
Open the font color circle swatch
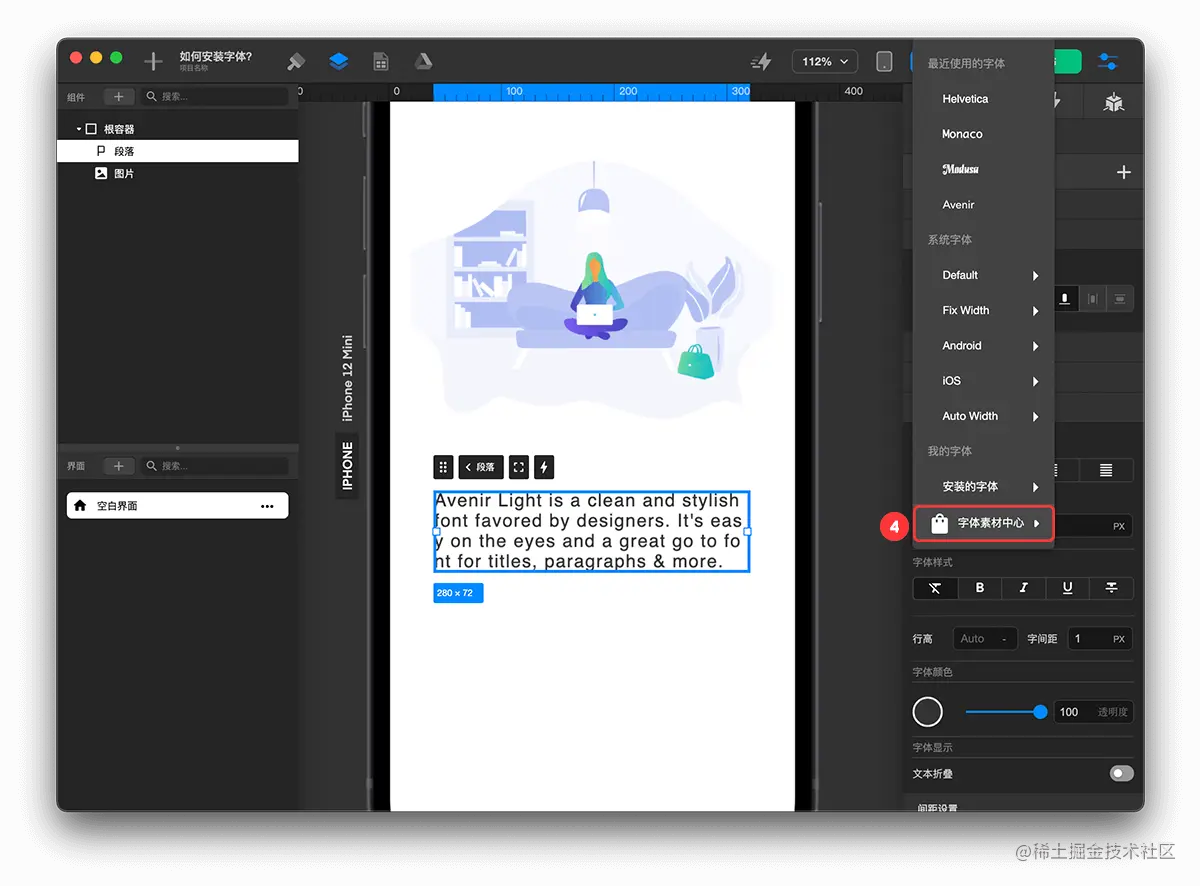928,712
